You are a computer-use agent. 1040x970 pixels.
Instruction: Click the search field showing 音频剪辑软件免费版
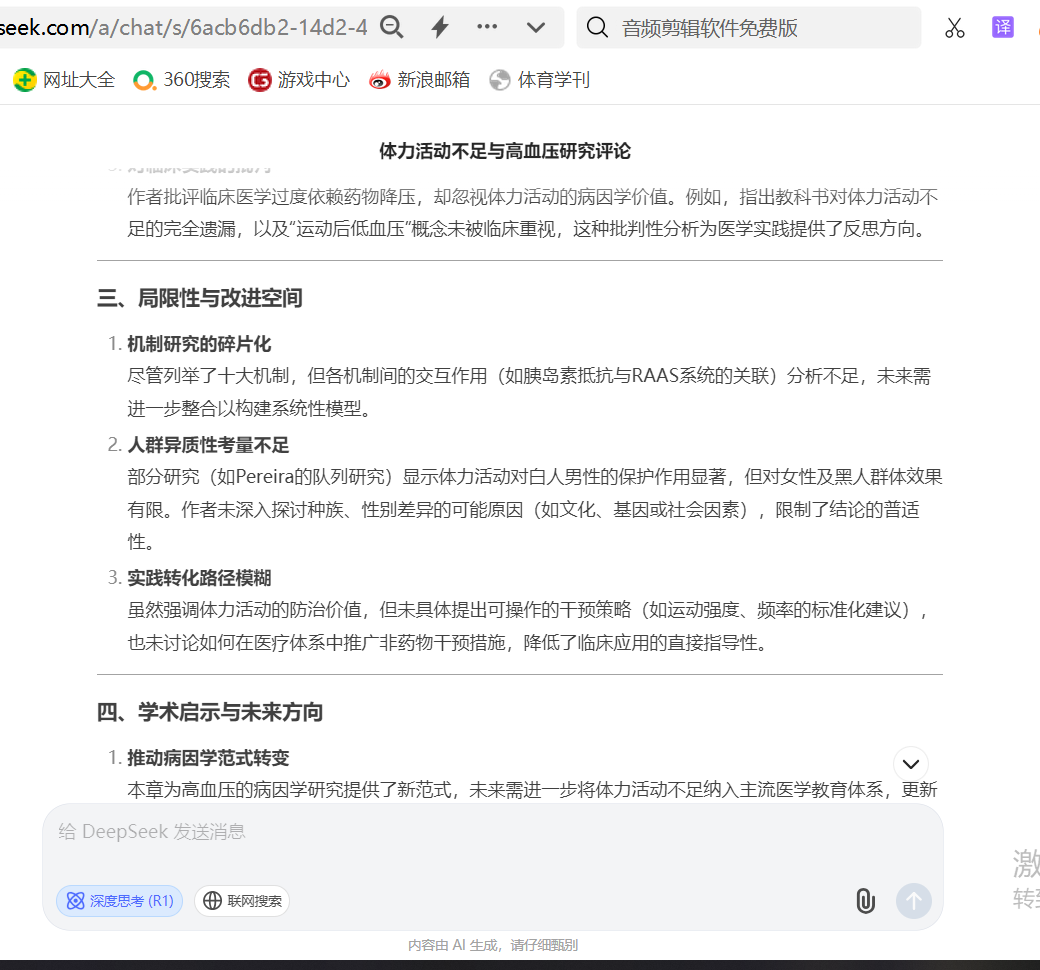(748, 27)
